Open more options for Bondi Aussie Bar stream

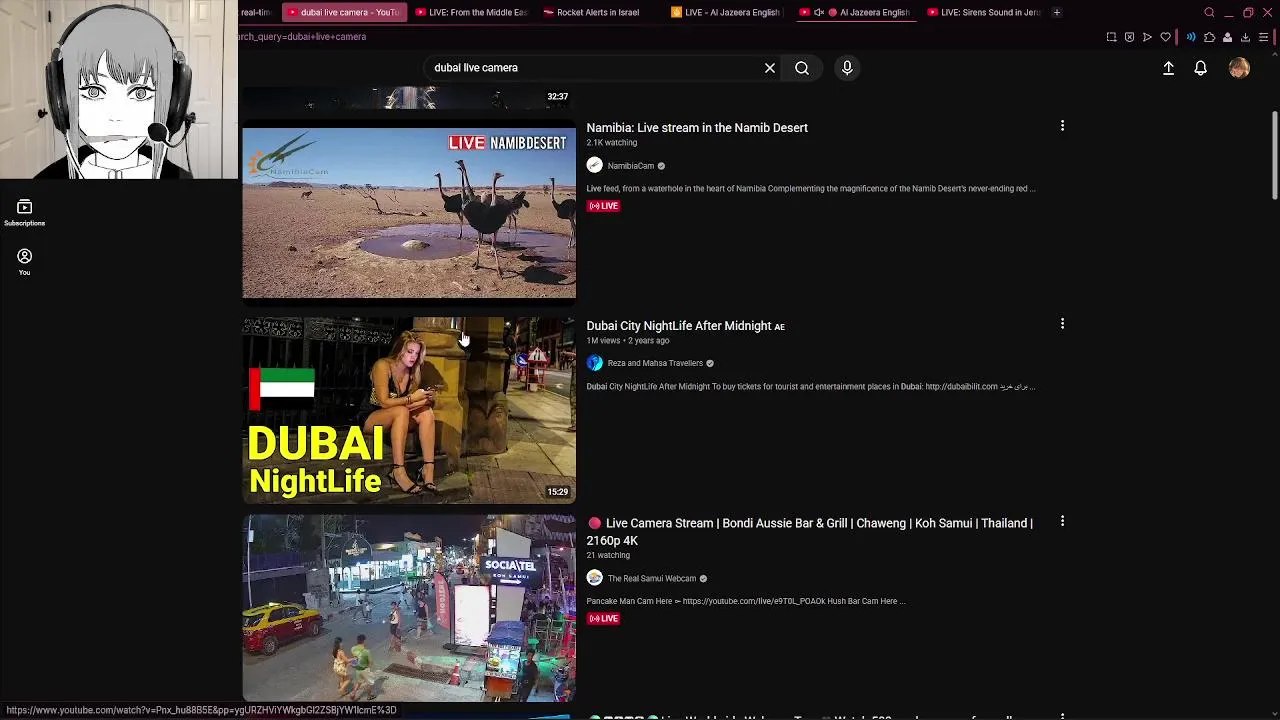[x=1062, y=522]
